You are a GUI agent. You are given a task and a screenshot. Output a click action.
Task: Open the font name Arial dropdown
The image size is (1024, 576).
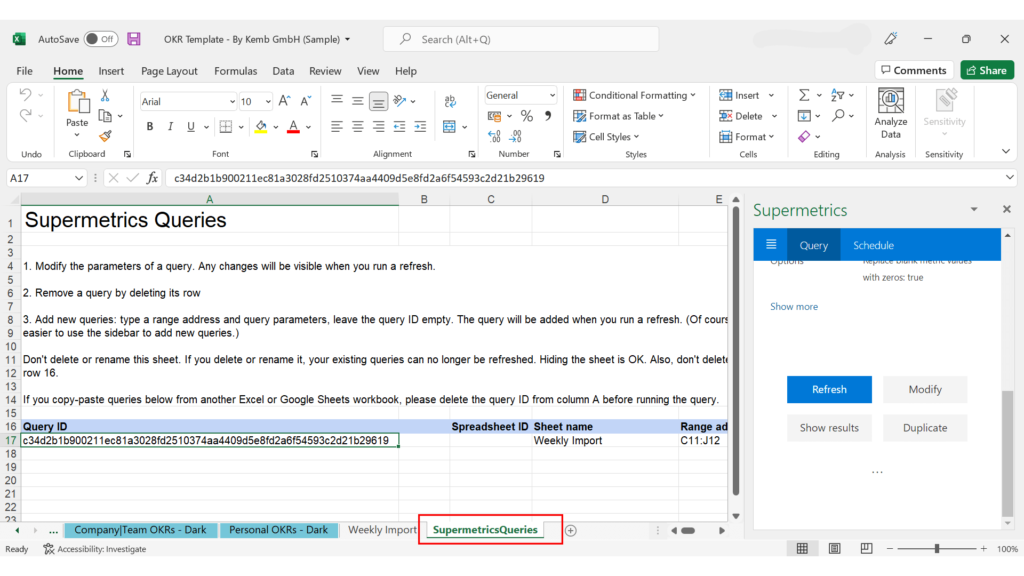[232, 102]
